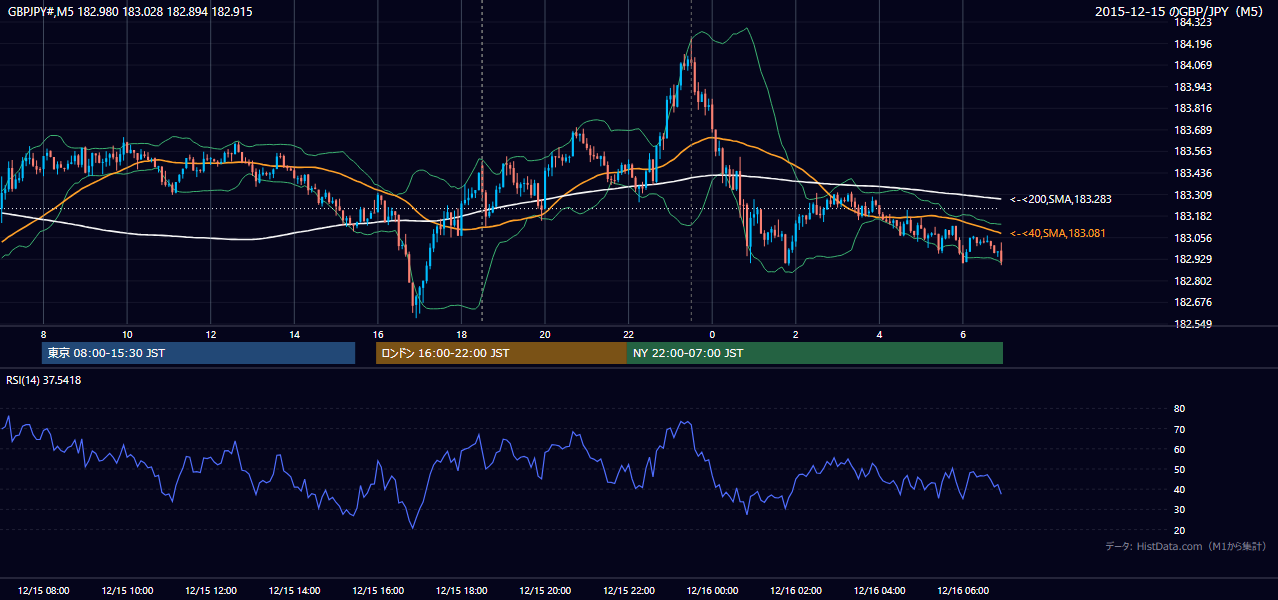1278x600 pixels.
Task: Click the 40 SMA 183.081 label
Action: pyautogui.click(x=1059, y=233)
